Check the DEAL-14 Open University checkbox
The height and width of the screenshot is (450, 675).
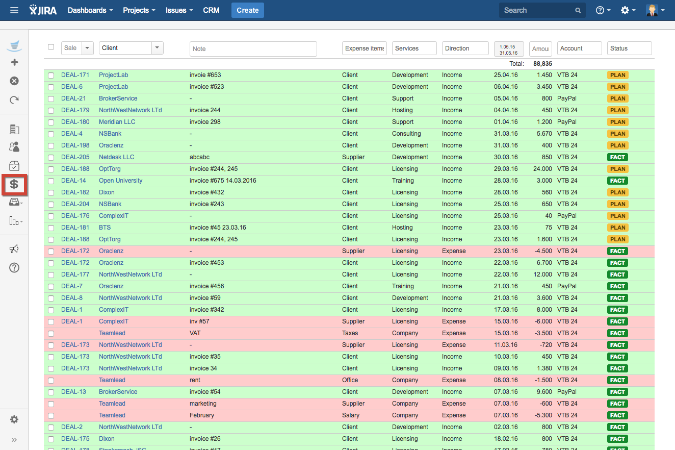51,181
